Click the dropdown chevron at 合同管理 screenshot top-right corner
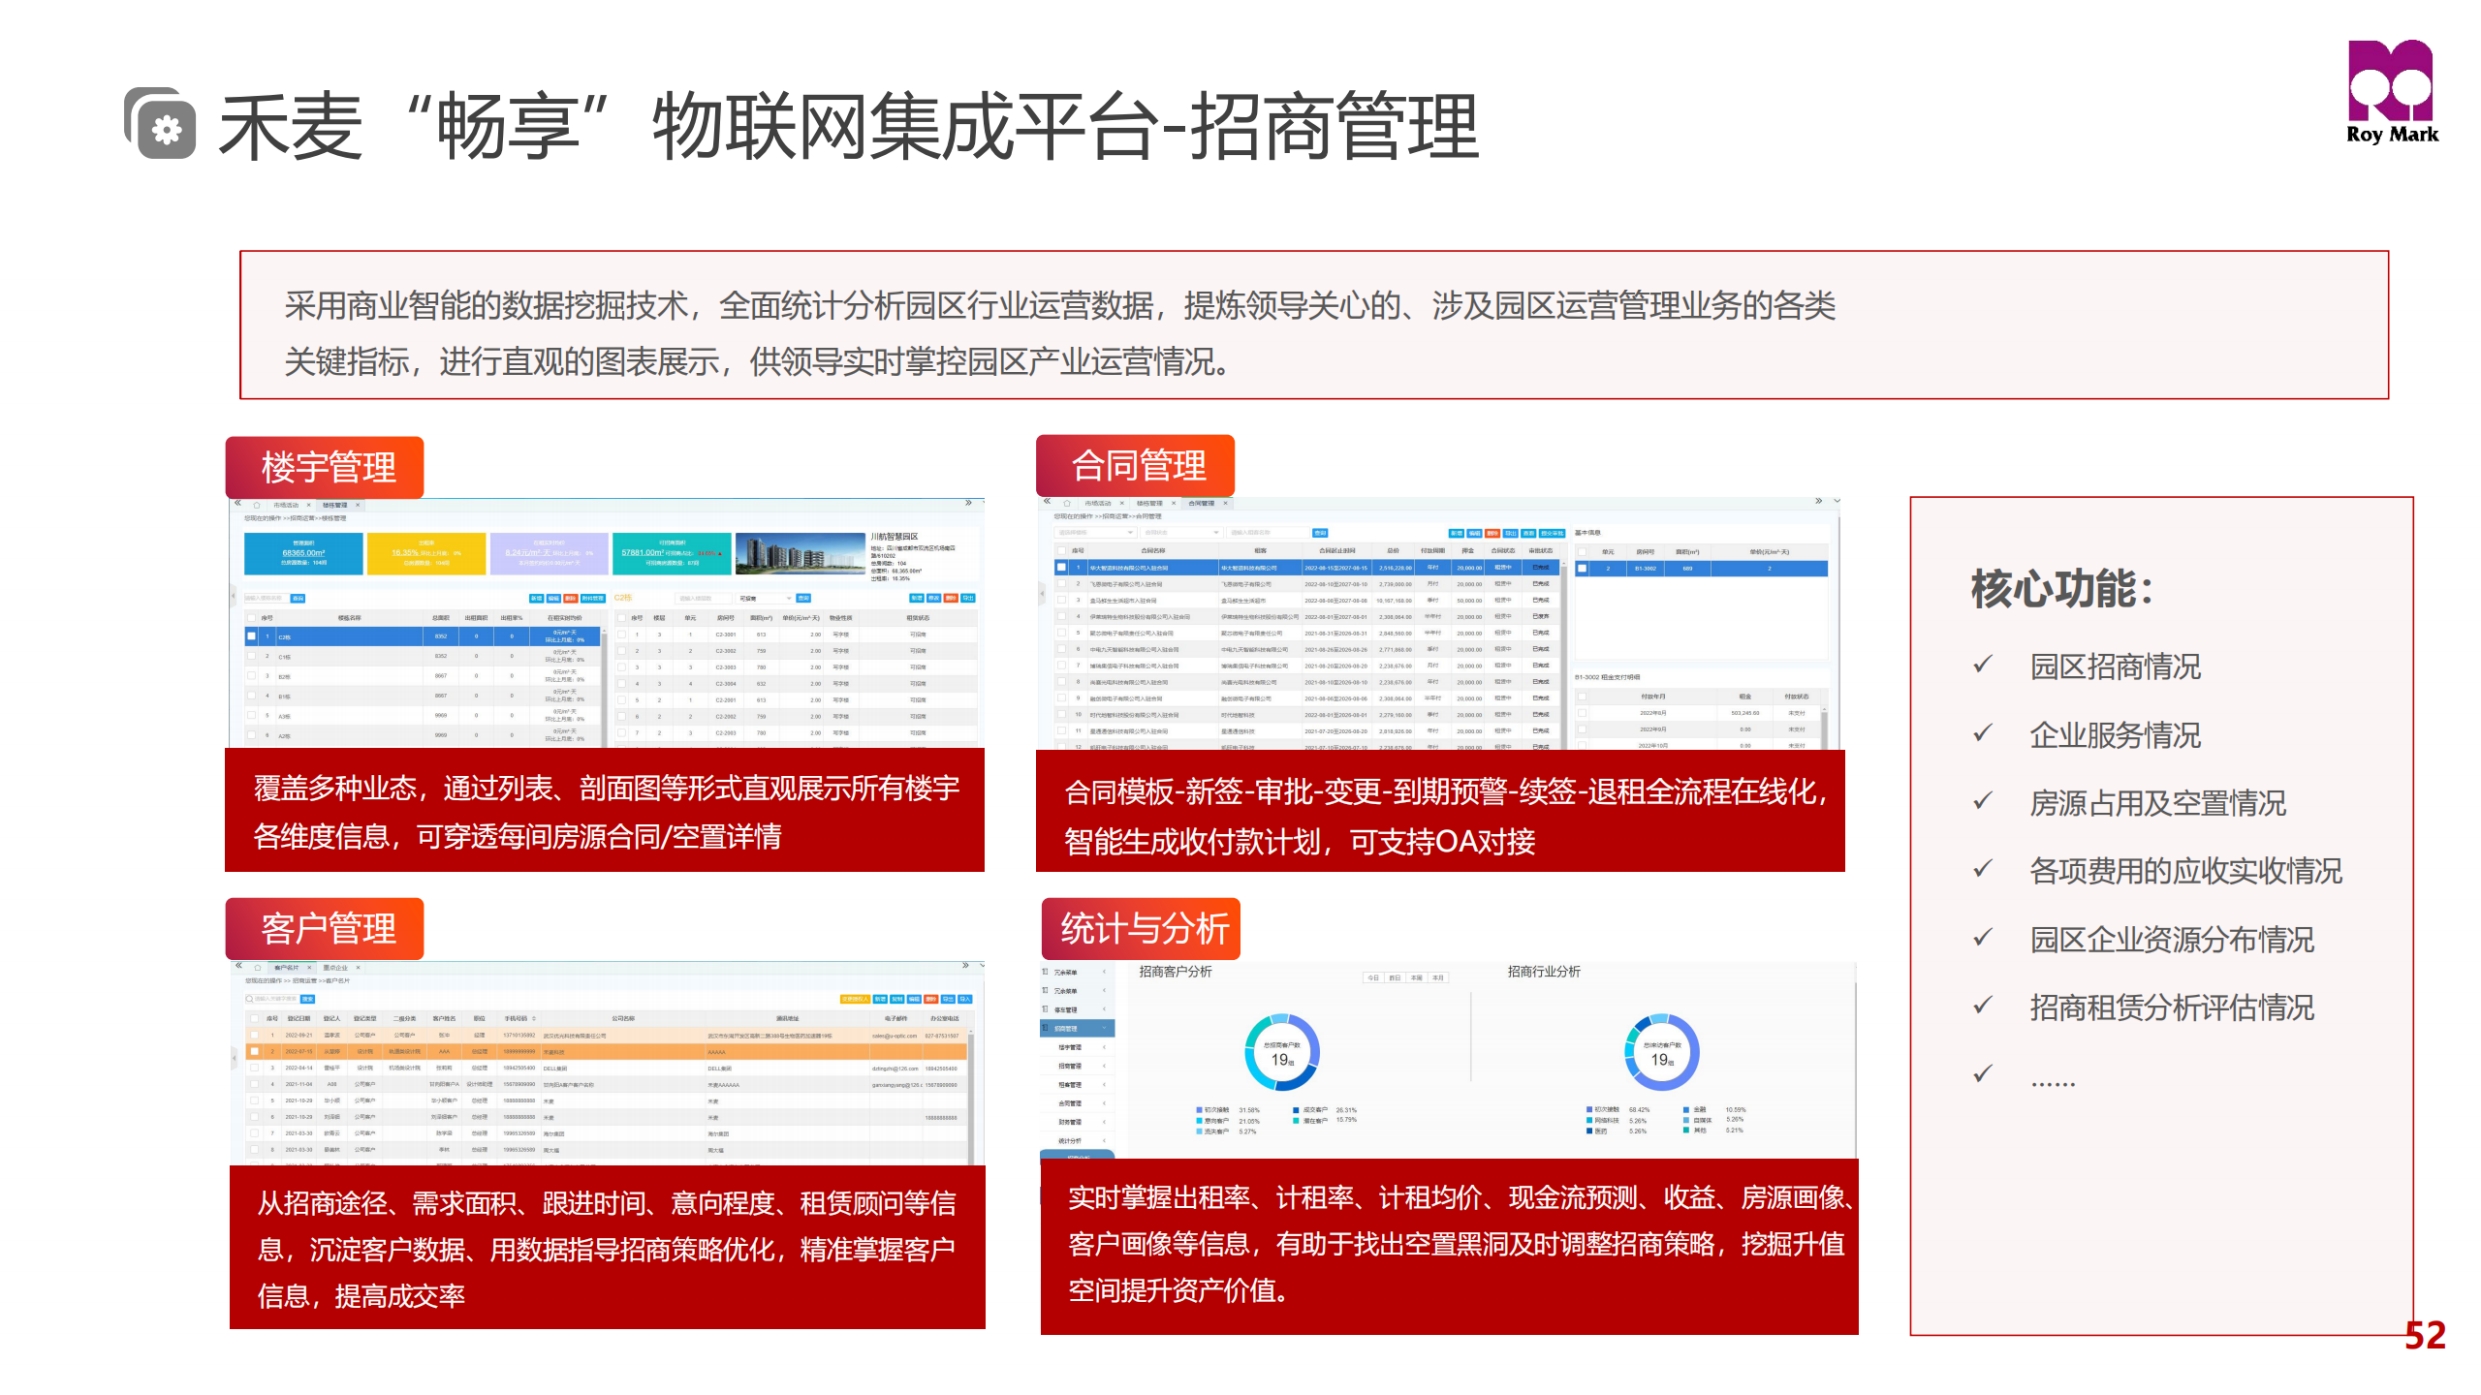 [x=1837, y=501]
